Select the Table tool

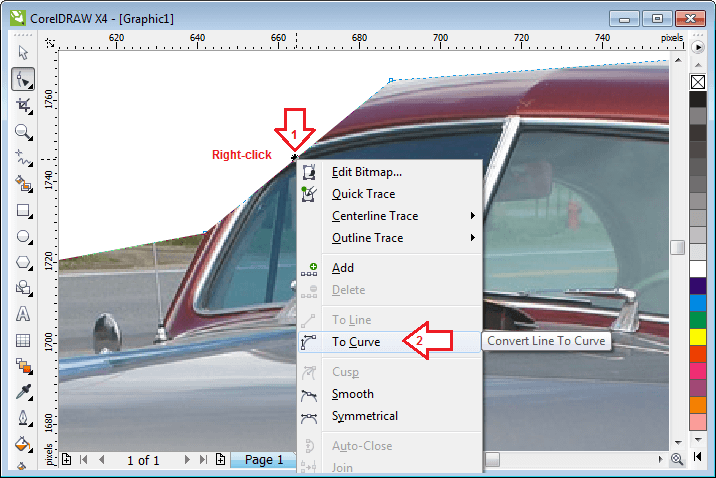pos(24,340)
